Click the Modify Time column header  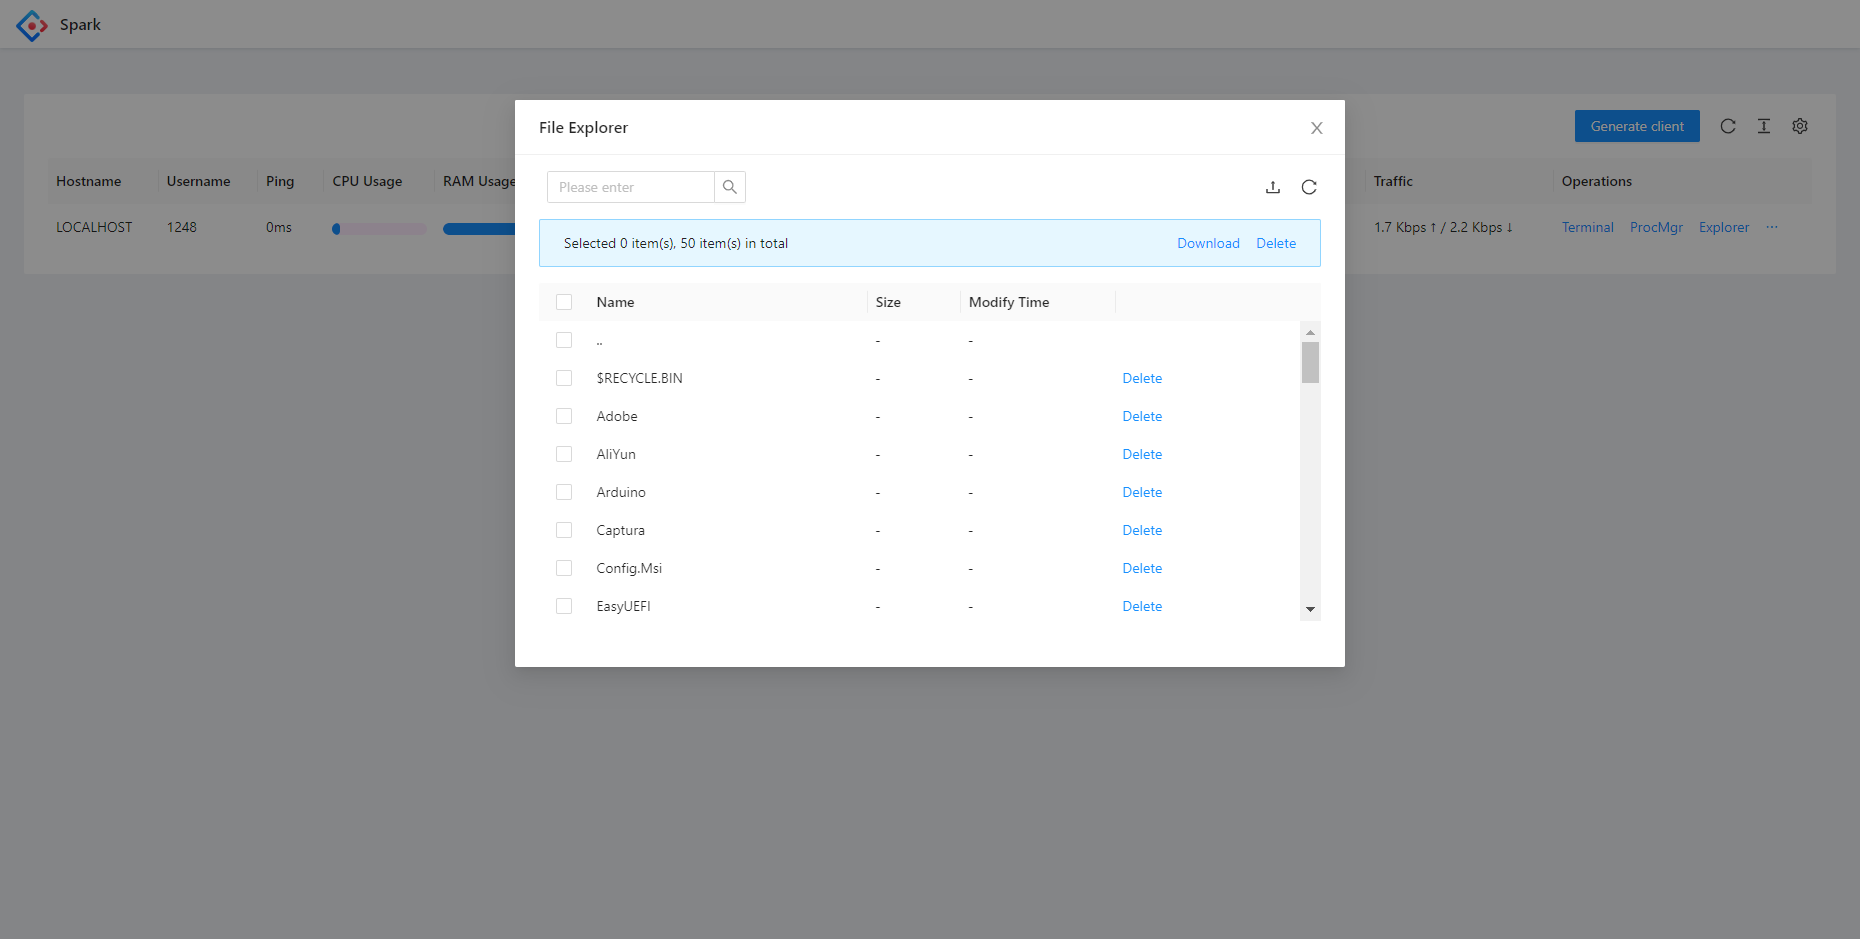(1009, 302)
